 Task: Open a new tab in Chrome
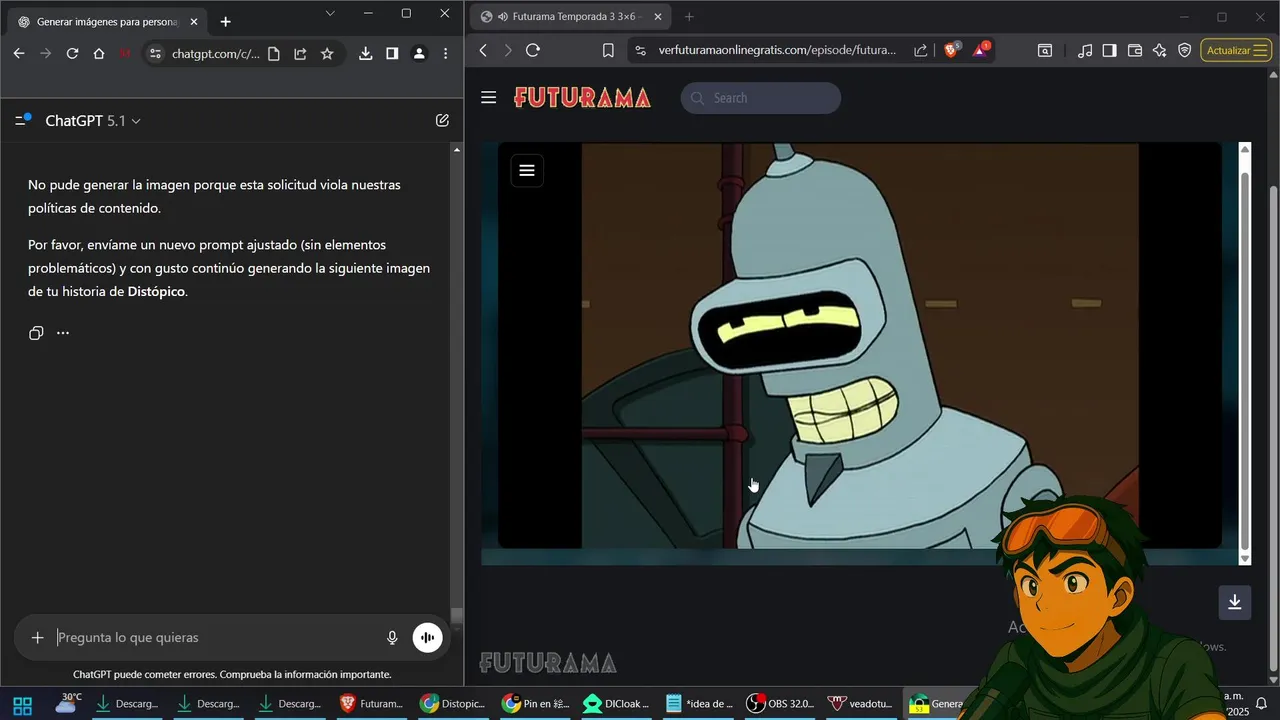point(225,21)
